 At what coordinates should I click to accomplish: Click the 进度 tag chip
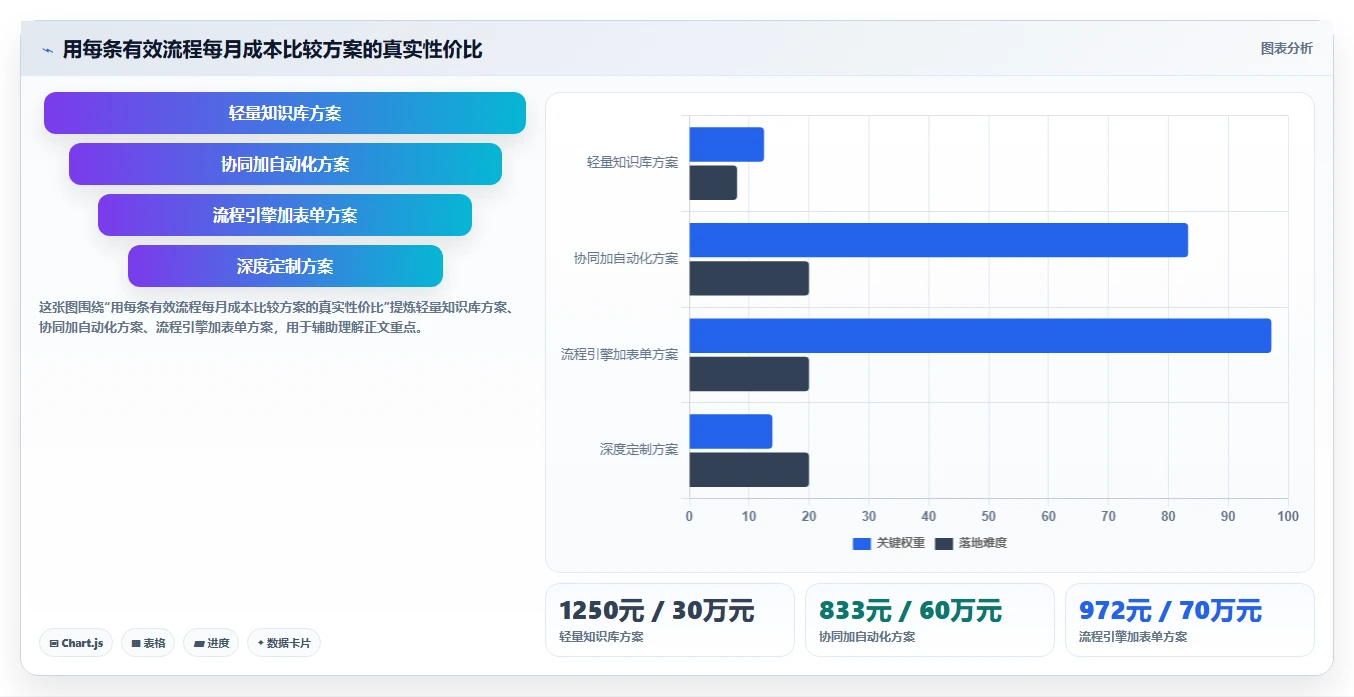coord(211,643)
